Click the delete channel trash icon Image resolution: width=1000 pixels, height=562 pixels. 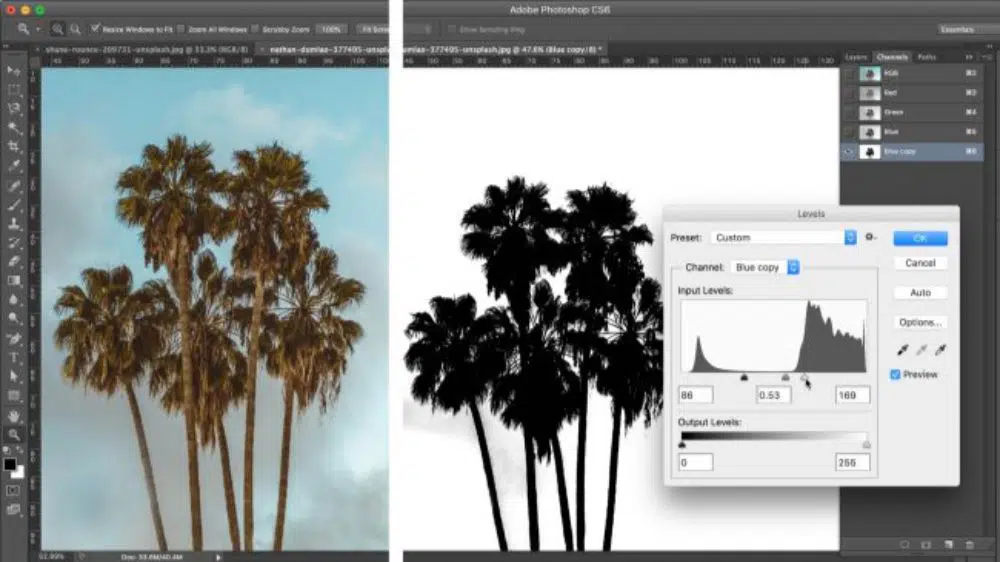[x=968, y=545]
